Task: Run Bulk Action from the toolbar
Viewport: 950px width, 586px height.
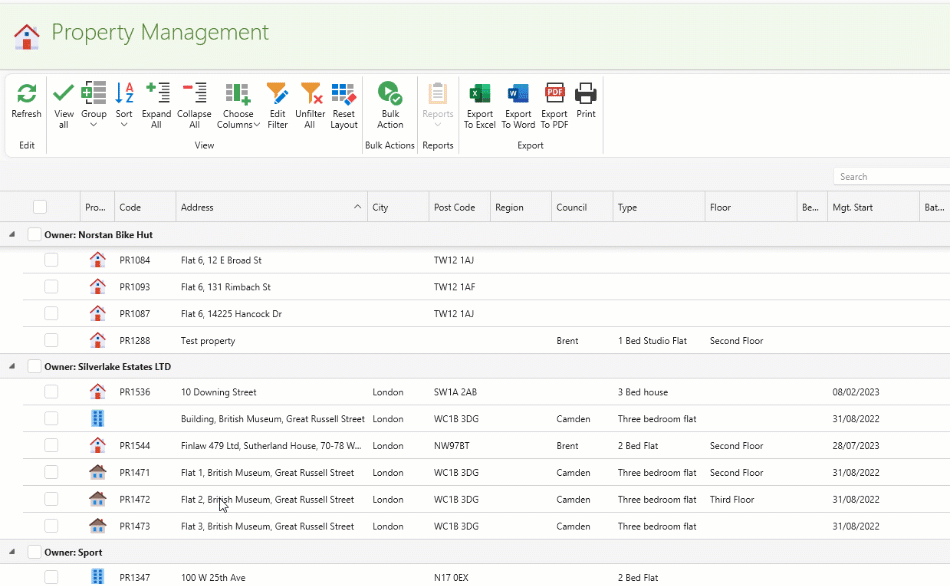Action: [x=390, y=94]
